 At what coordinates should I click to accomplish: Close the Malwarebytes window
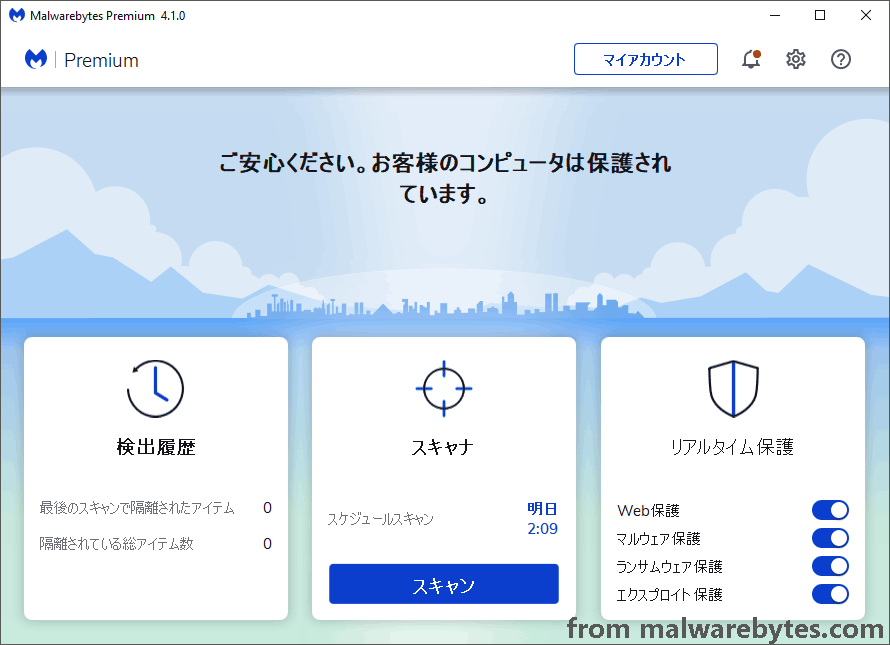pyautogui.click(x=865, y=15)
